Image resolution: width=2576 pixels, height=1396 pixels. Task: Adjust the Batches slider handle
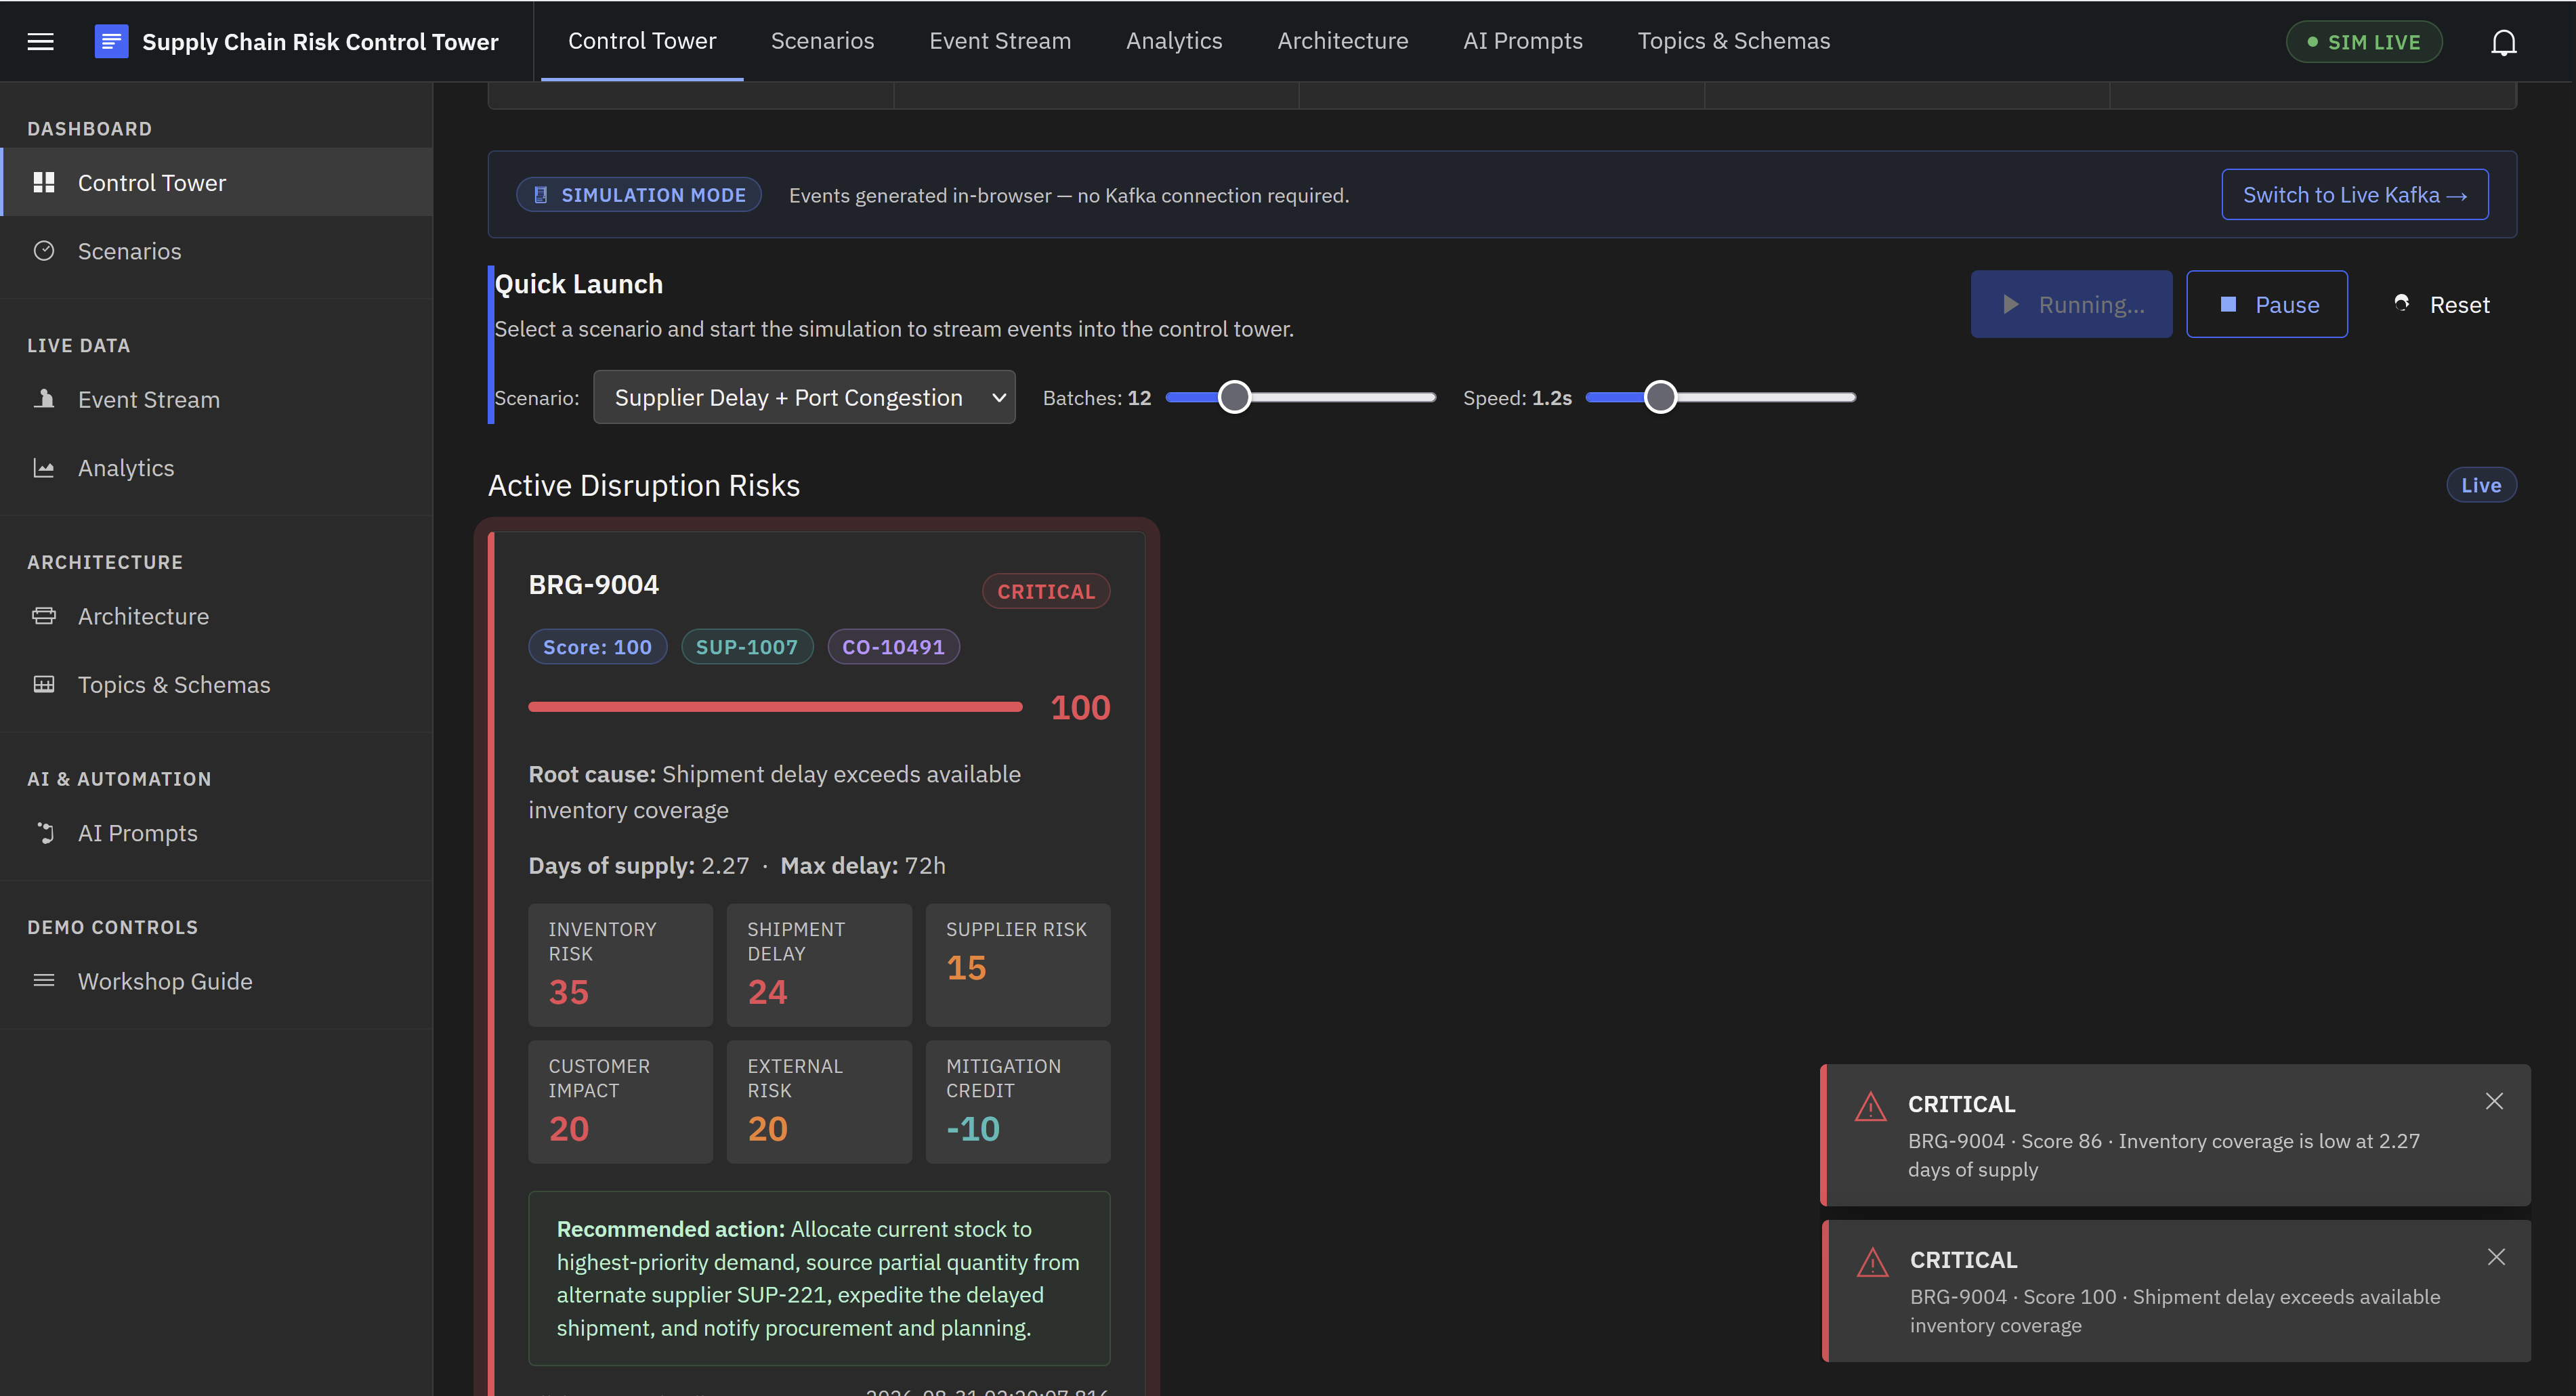tap(1234, 397)
